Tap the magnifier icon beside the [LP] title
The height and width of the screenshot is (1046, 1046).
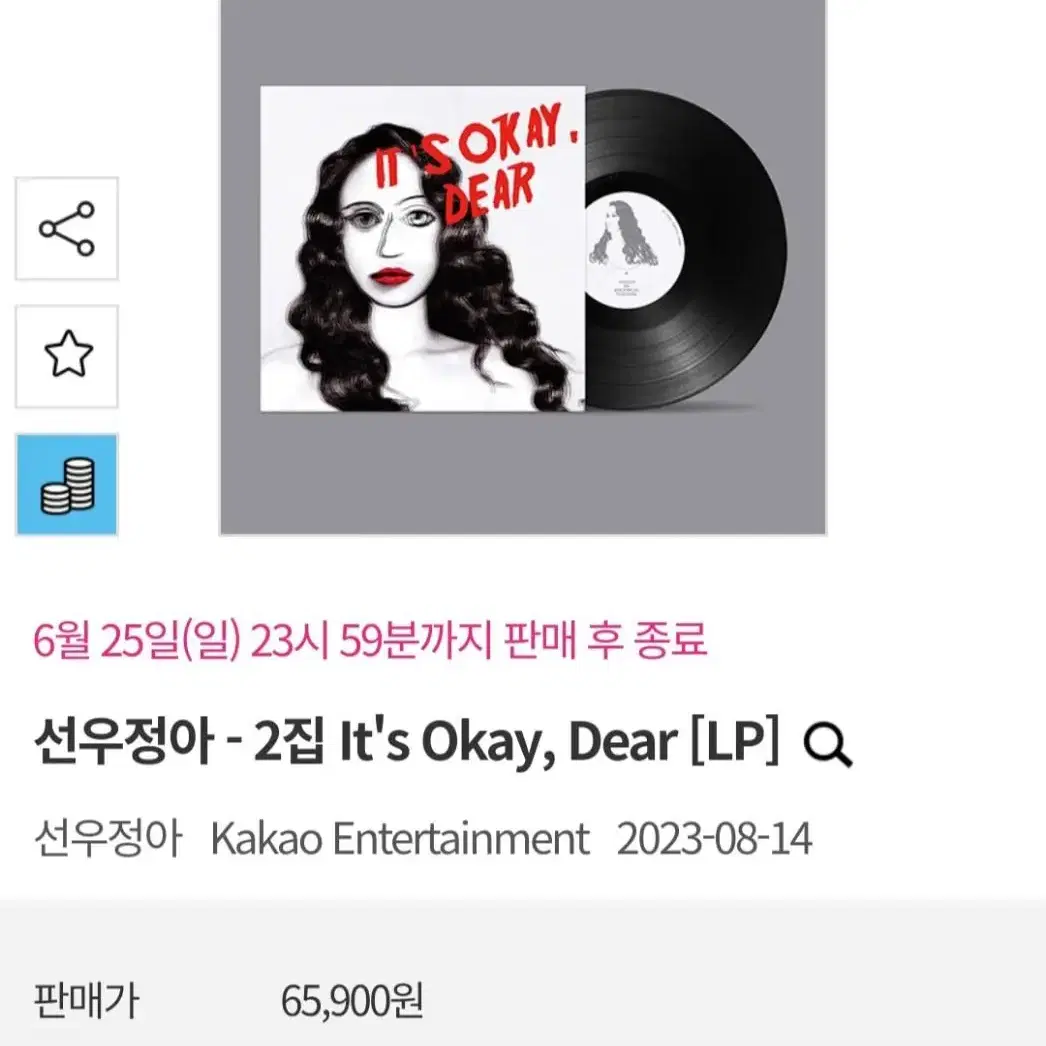[828, 746]
